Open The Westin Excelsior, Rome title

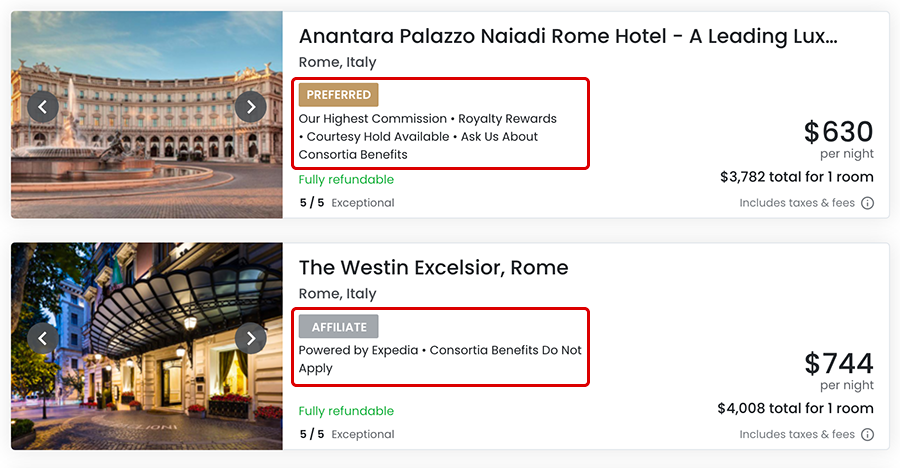433,268
